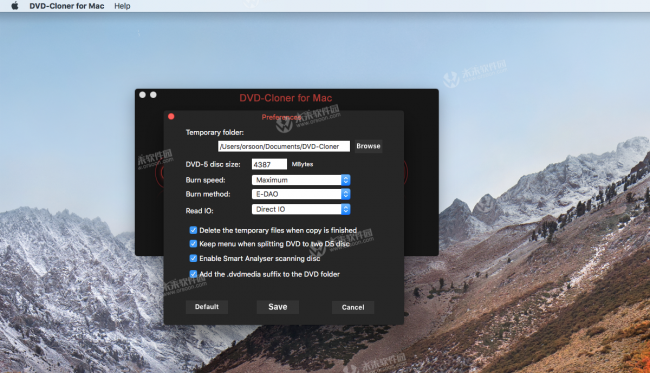Click the 'MBytes' unit label
650x373 pixels.
click(302, 164)
